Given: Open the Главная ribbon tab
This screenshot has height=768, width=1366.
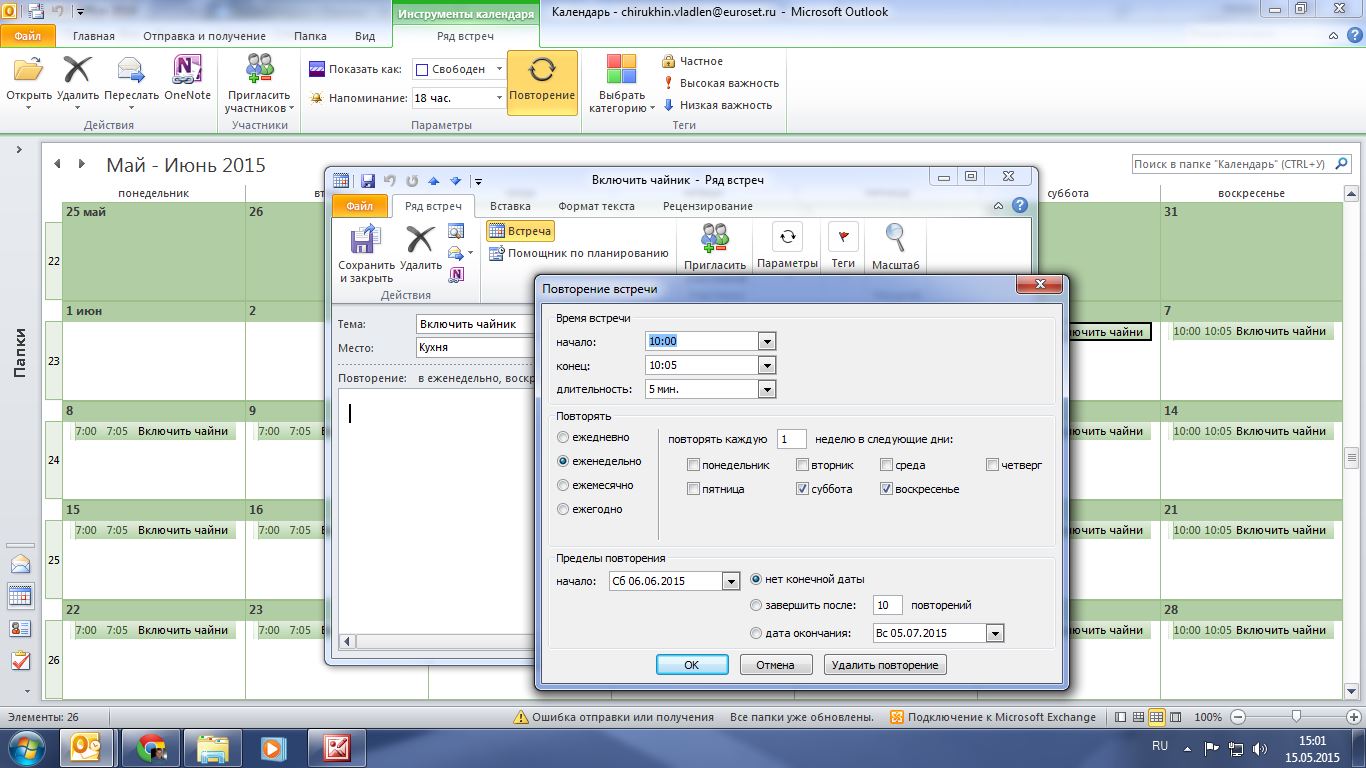Looking at the screenshot, I should (x=93, y=36).
